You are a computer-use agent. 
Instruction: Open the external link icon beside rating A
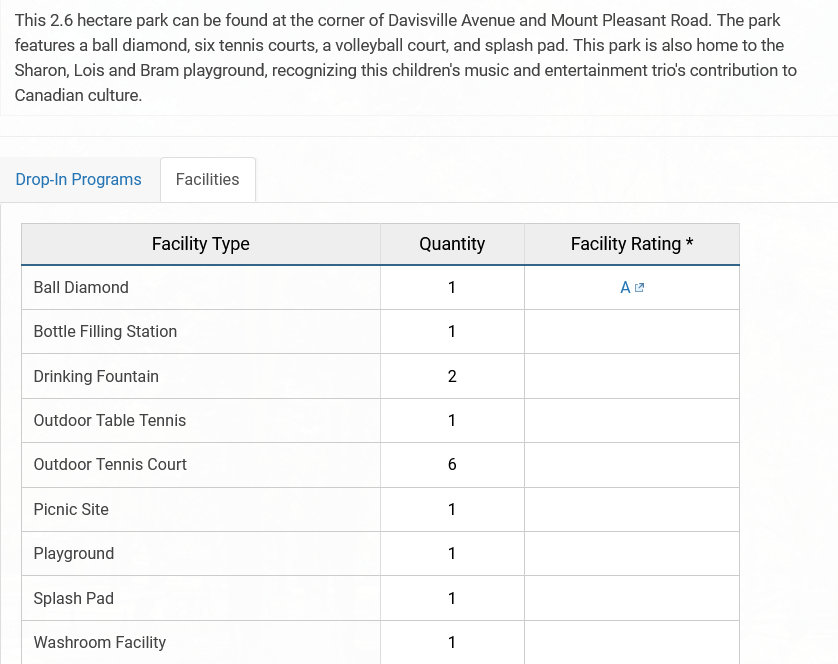click(x=640, y=288)
